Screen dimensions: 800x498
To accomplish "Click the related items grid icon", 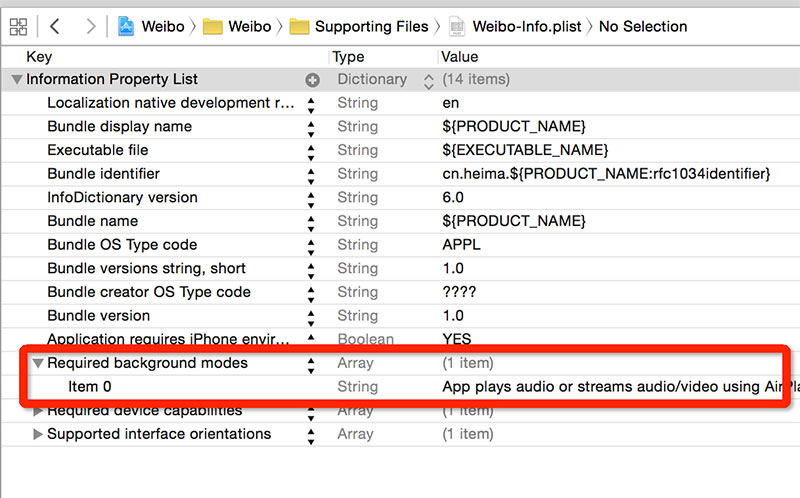I will point(18,26).
